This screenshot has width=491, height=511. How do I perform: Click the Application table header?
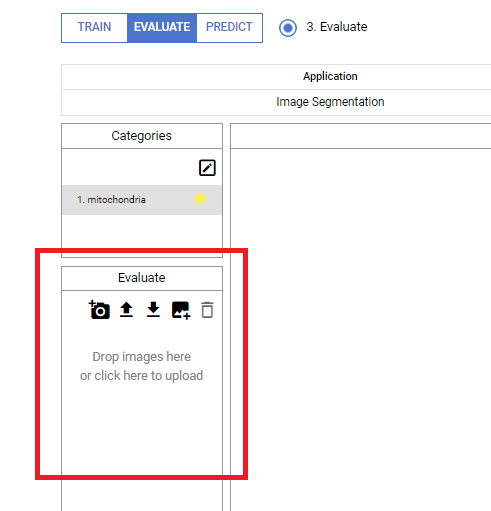pos(330,76)
